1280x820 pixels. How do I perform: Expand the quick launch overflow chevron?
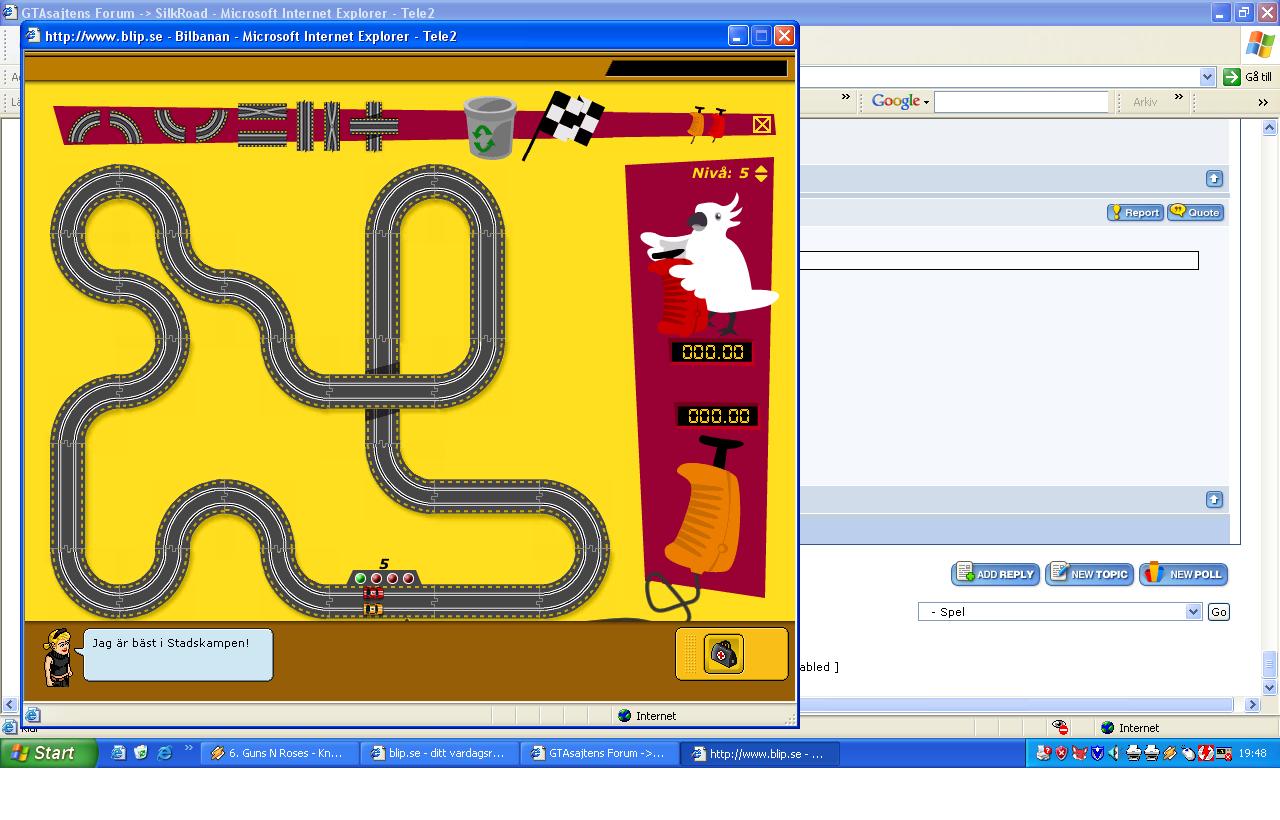187,749
